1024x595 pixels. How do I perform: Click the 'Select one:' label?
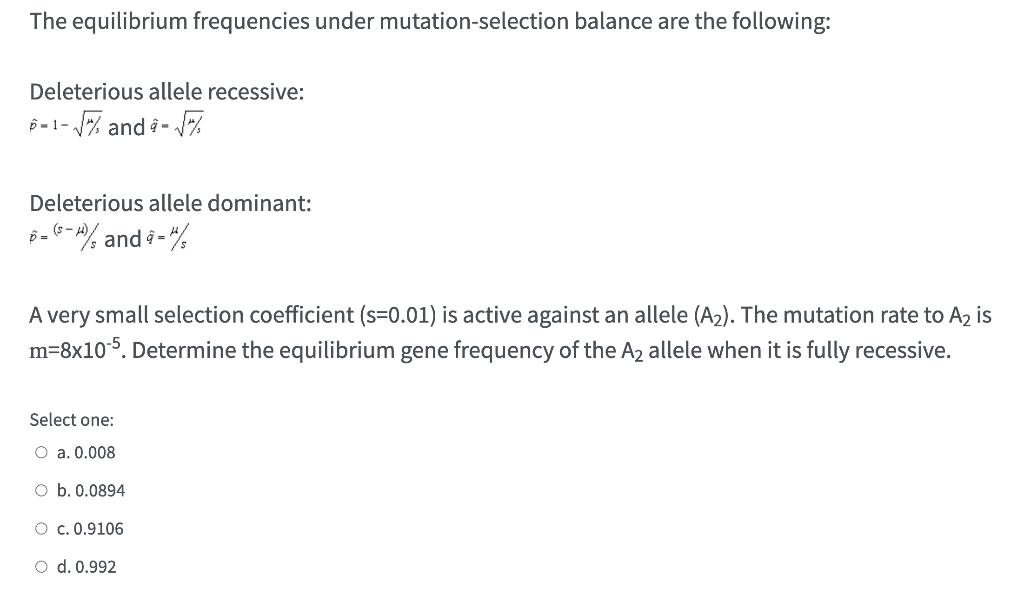click(72, 419)
